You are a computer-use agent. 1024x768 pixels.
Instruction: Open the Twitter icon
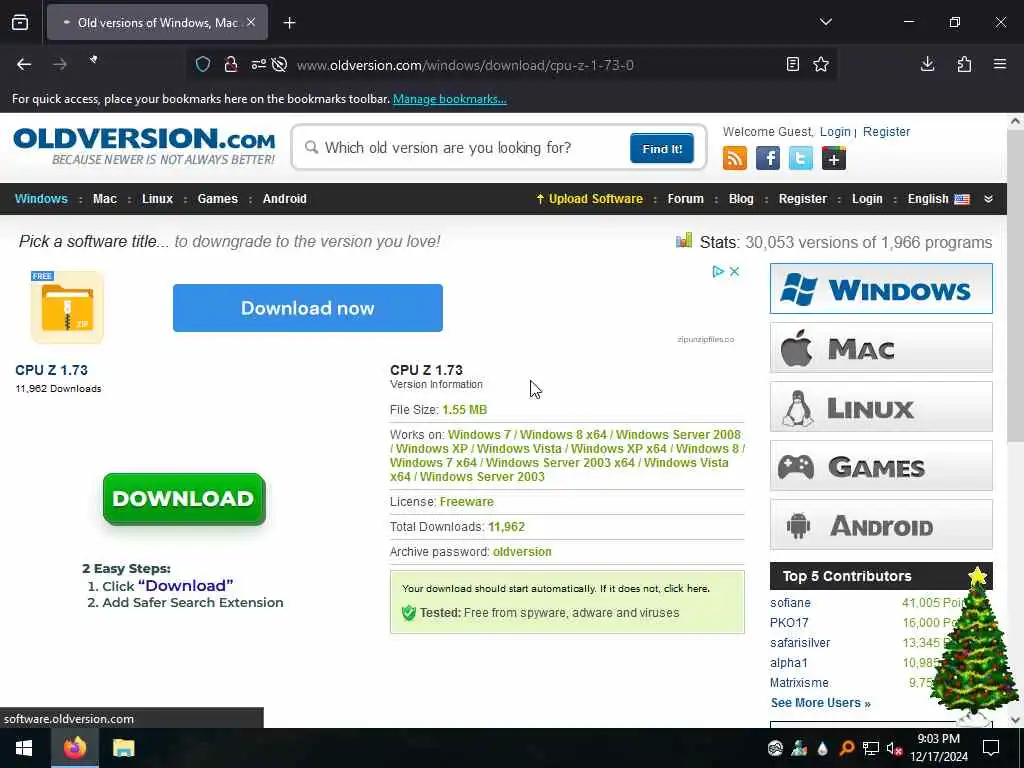[x=801, y=158]
